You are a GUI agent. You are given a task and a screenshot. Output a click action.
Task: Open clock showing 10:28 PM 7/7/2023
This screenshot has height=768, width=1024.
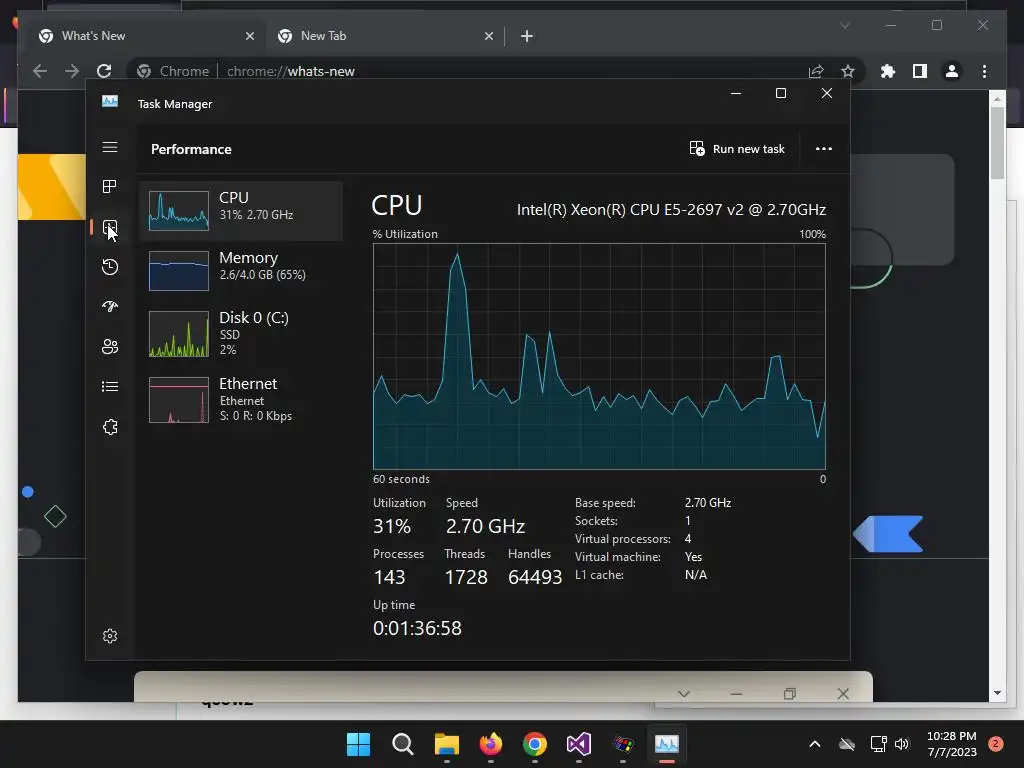coord(952,744)
